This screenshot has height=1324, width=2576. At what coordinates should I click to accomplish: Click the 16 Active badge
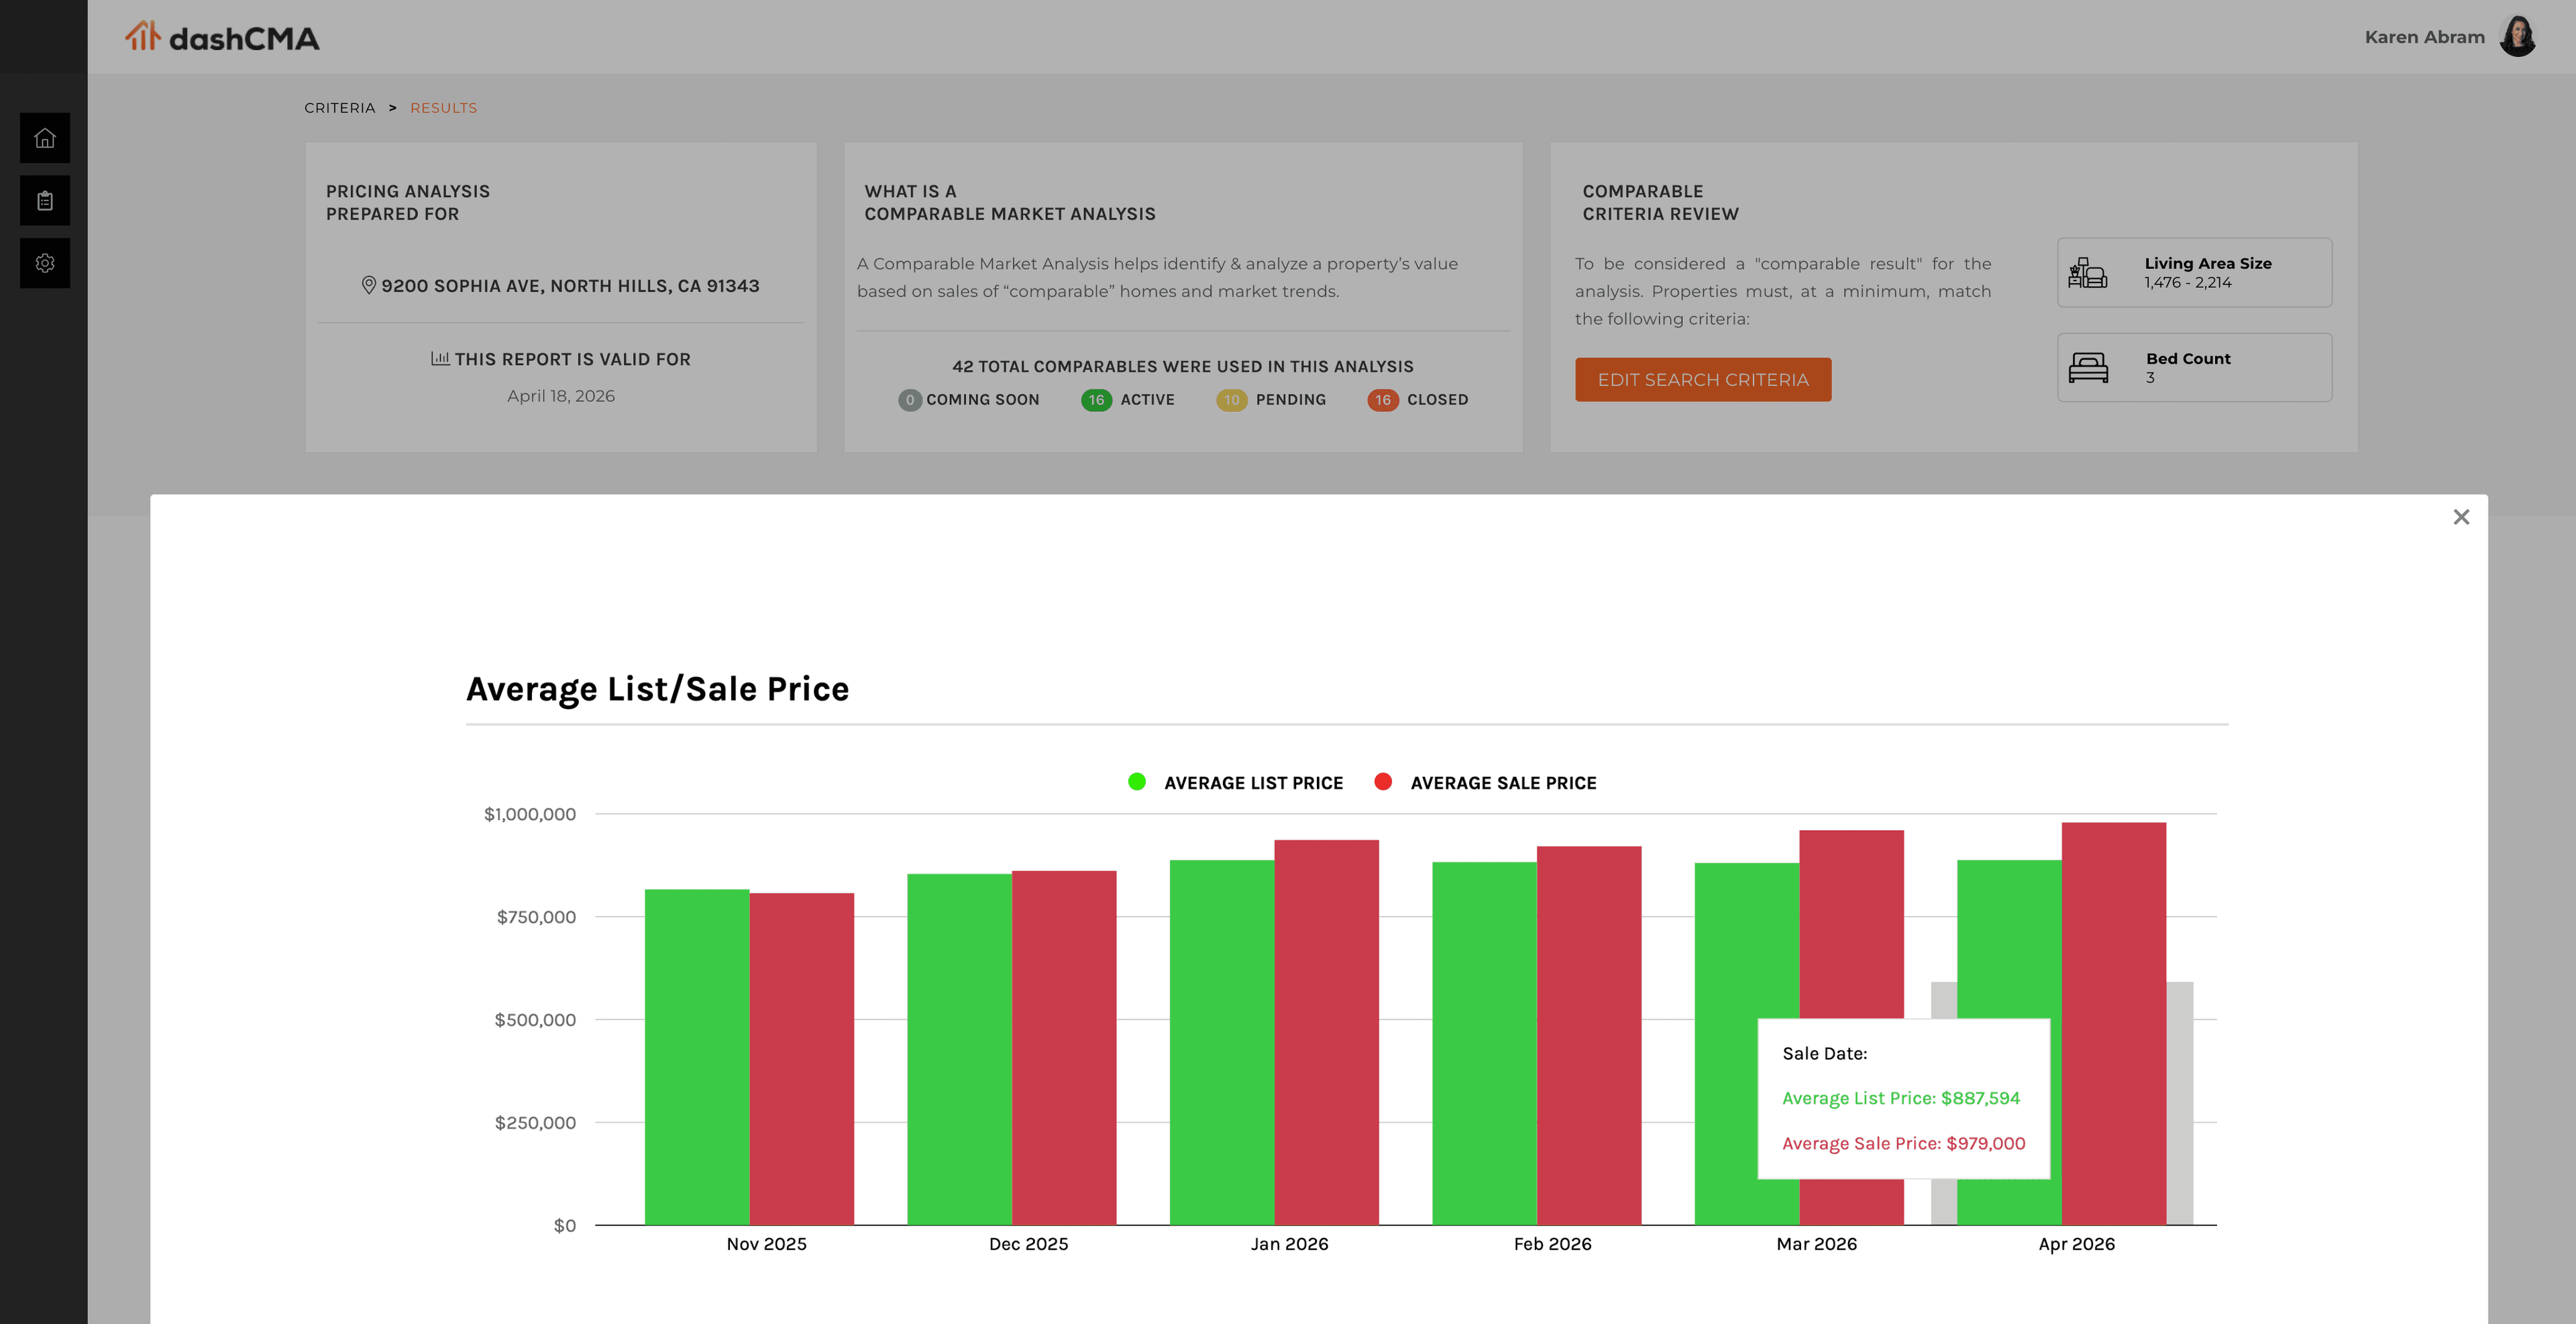1096,400
